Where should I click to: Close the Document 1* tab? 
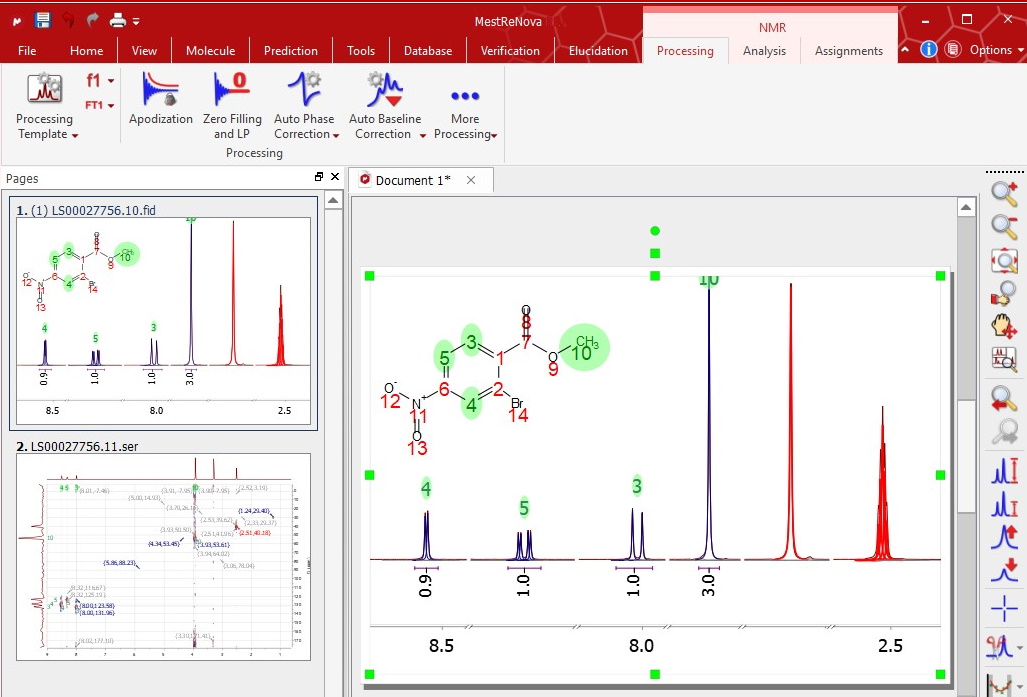click(471, 180)
